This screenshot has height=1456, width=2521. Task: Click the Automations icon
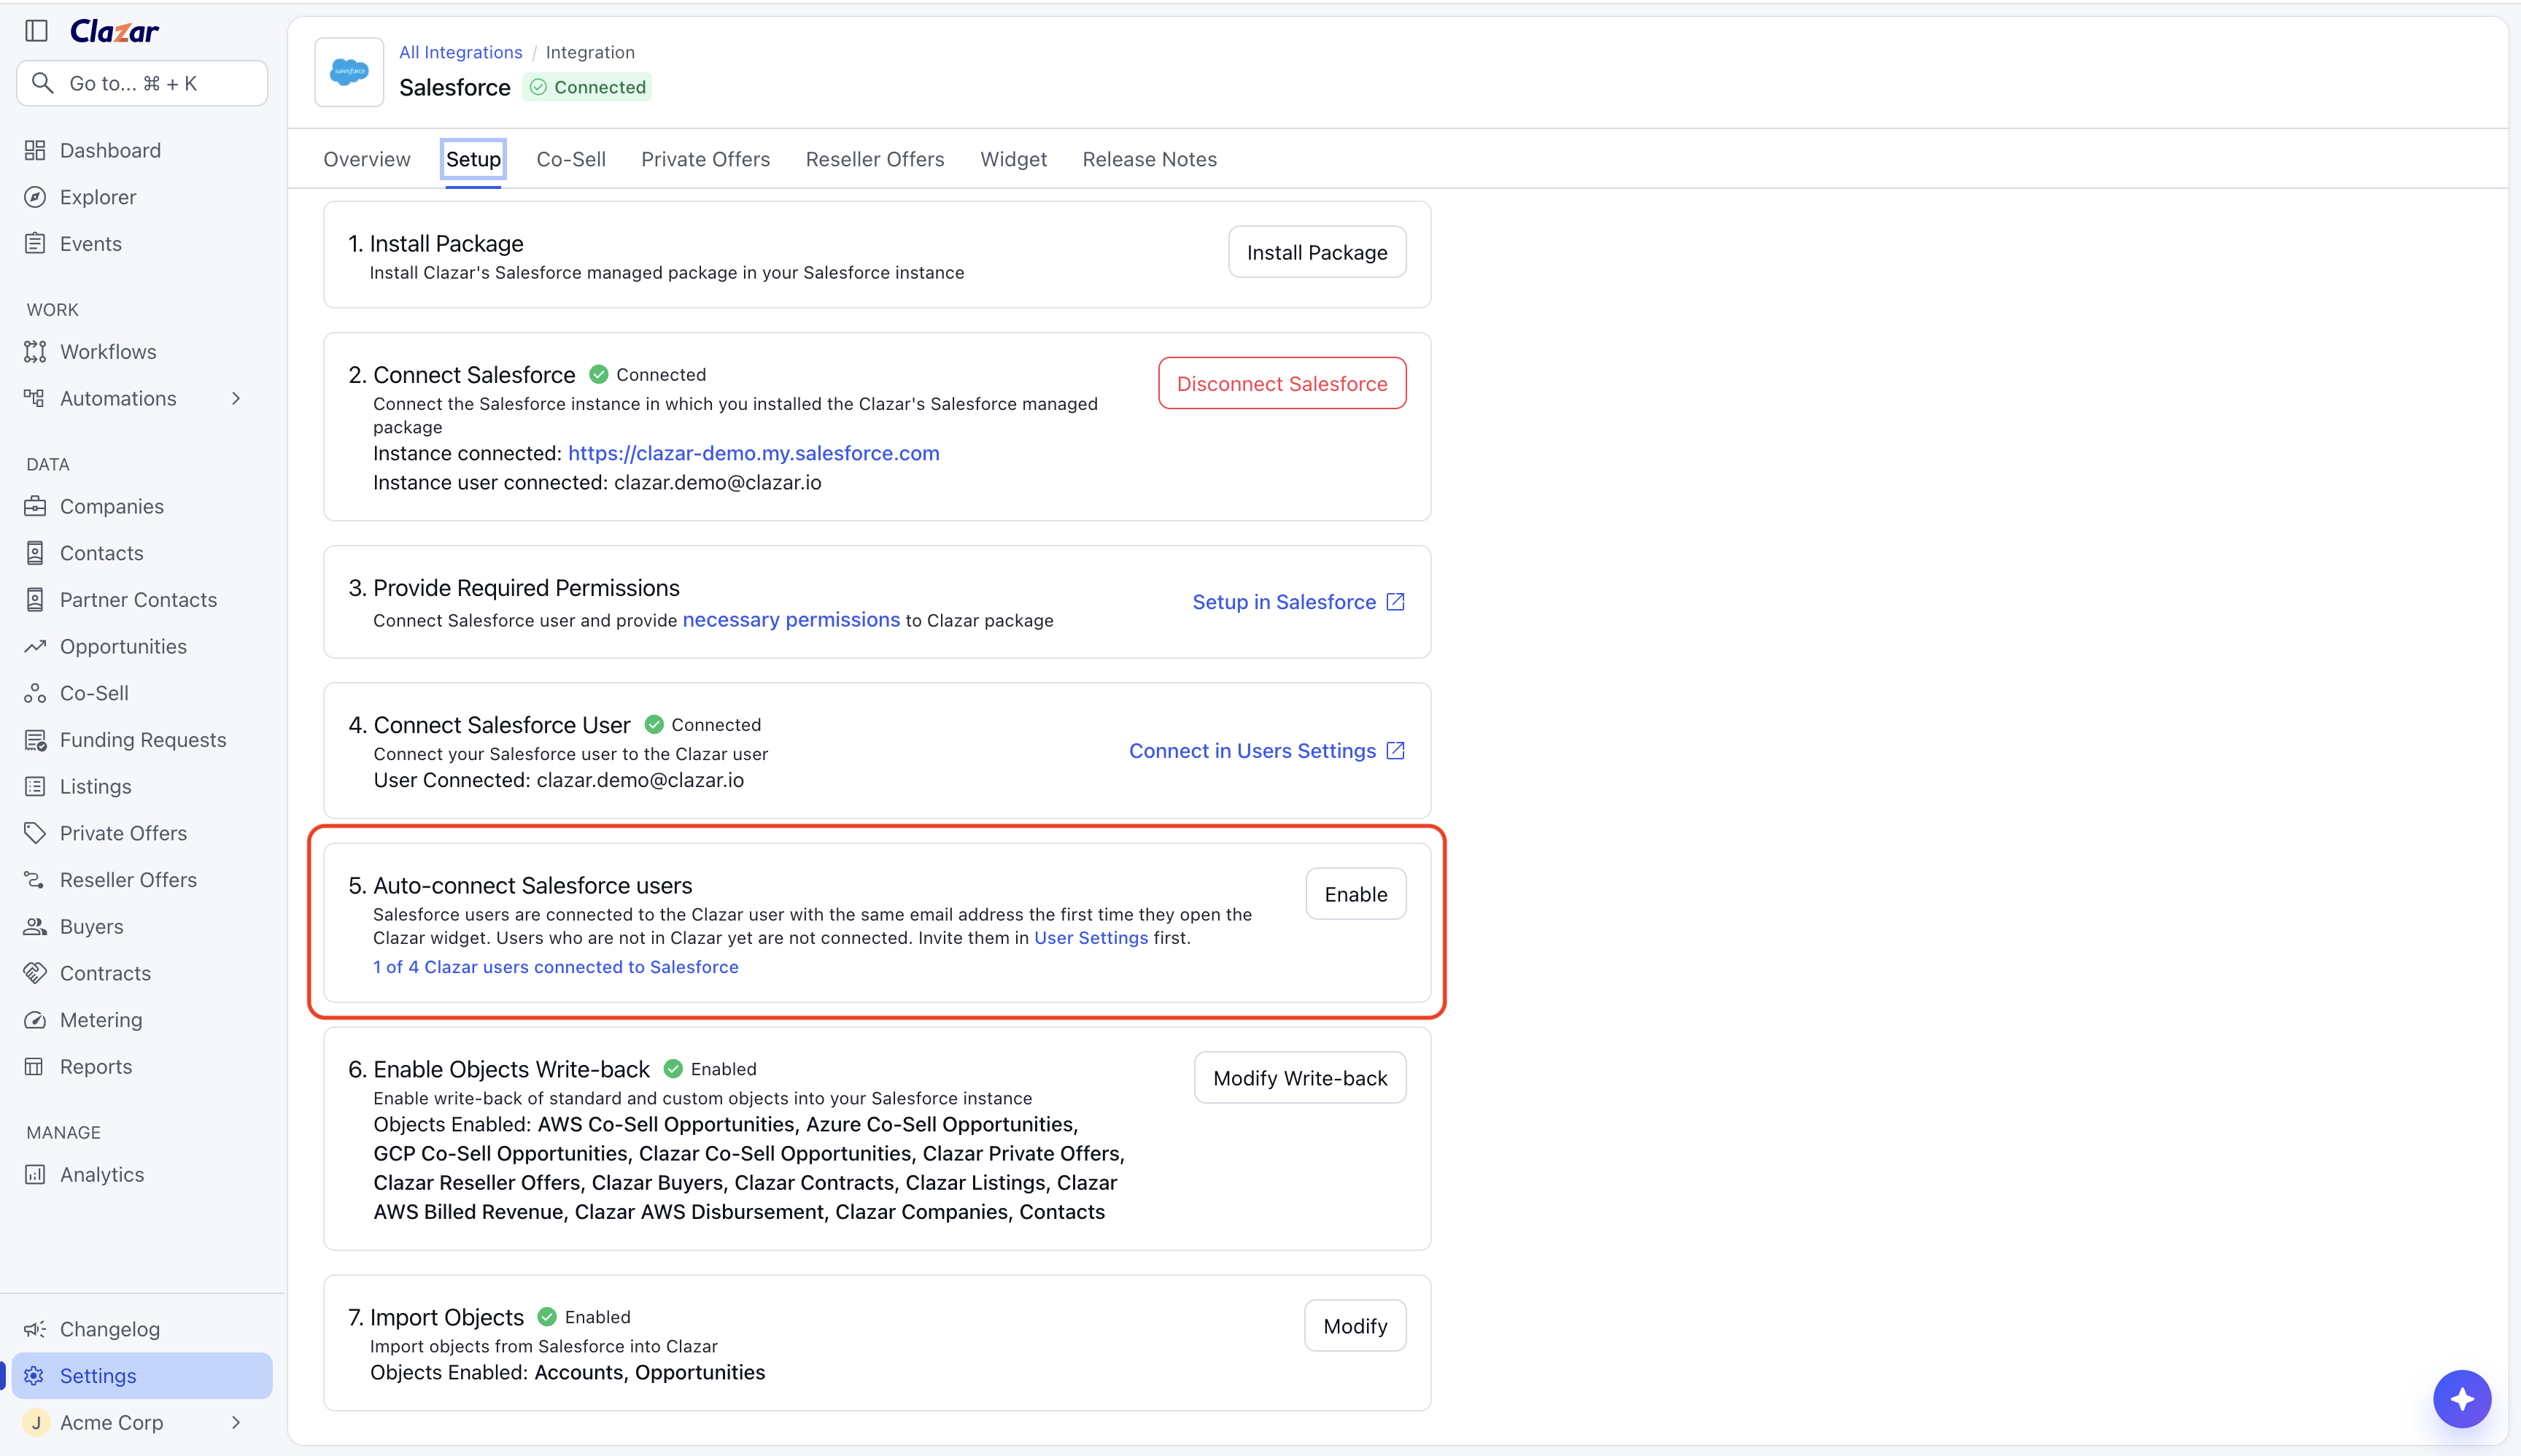tap(35, 398)
